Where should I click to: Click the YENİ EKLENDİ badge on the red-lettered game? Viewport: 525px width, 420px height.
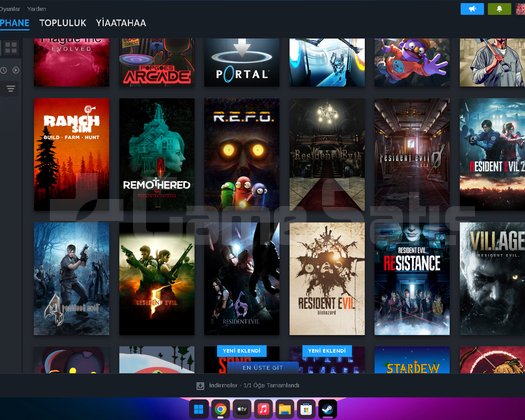click(242, 351)
